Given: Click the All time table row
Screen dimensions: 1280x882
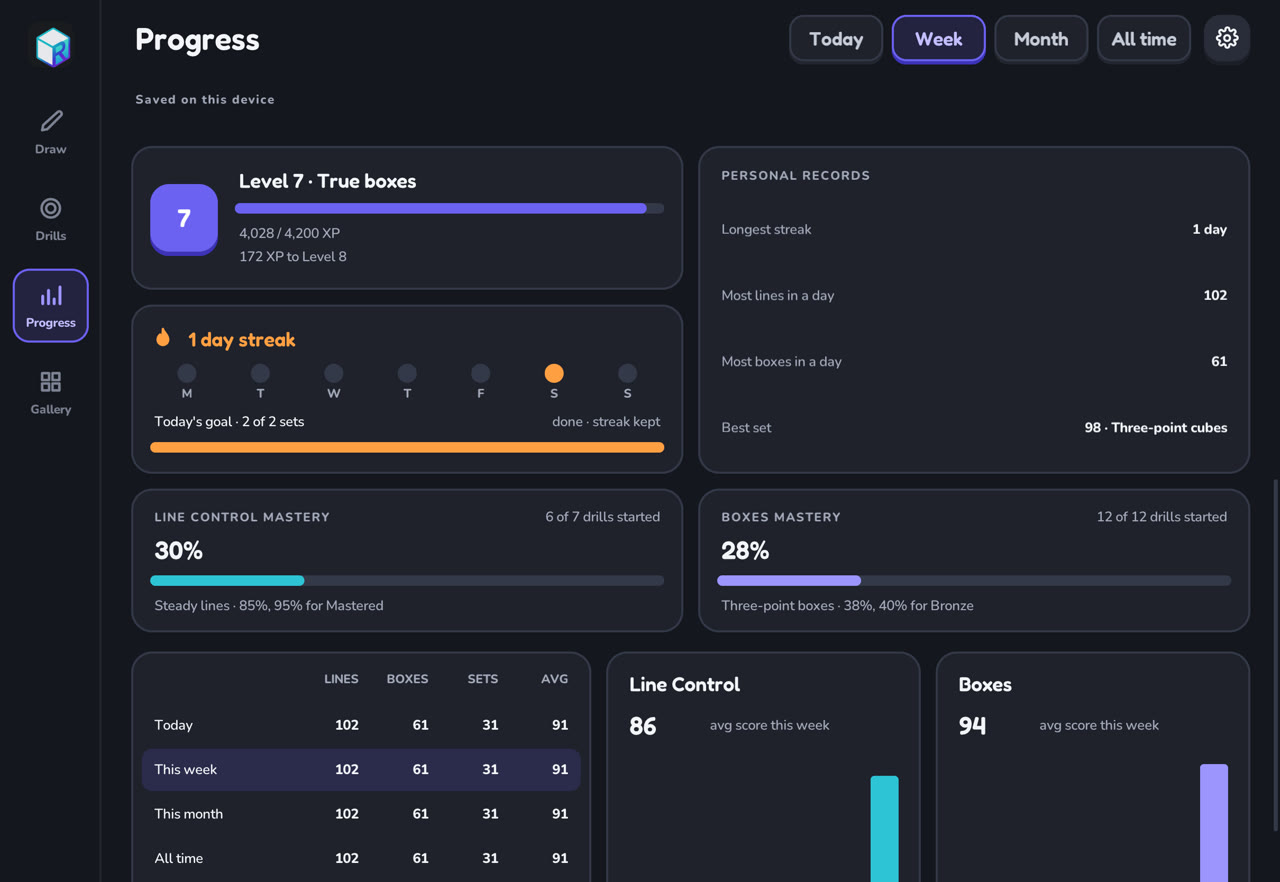Looking at the screenshot, I should [361, 857].
